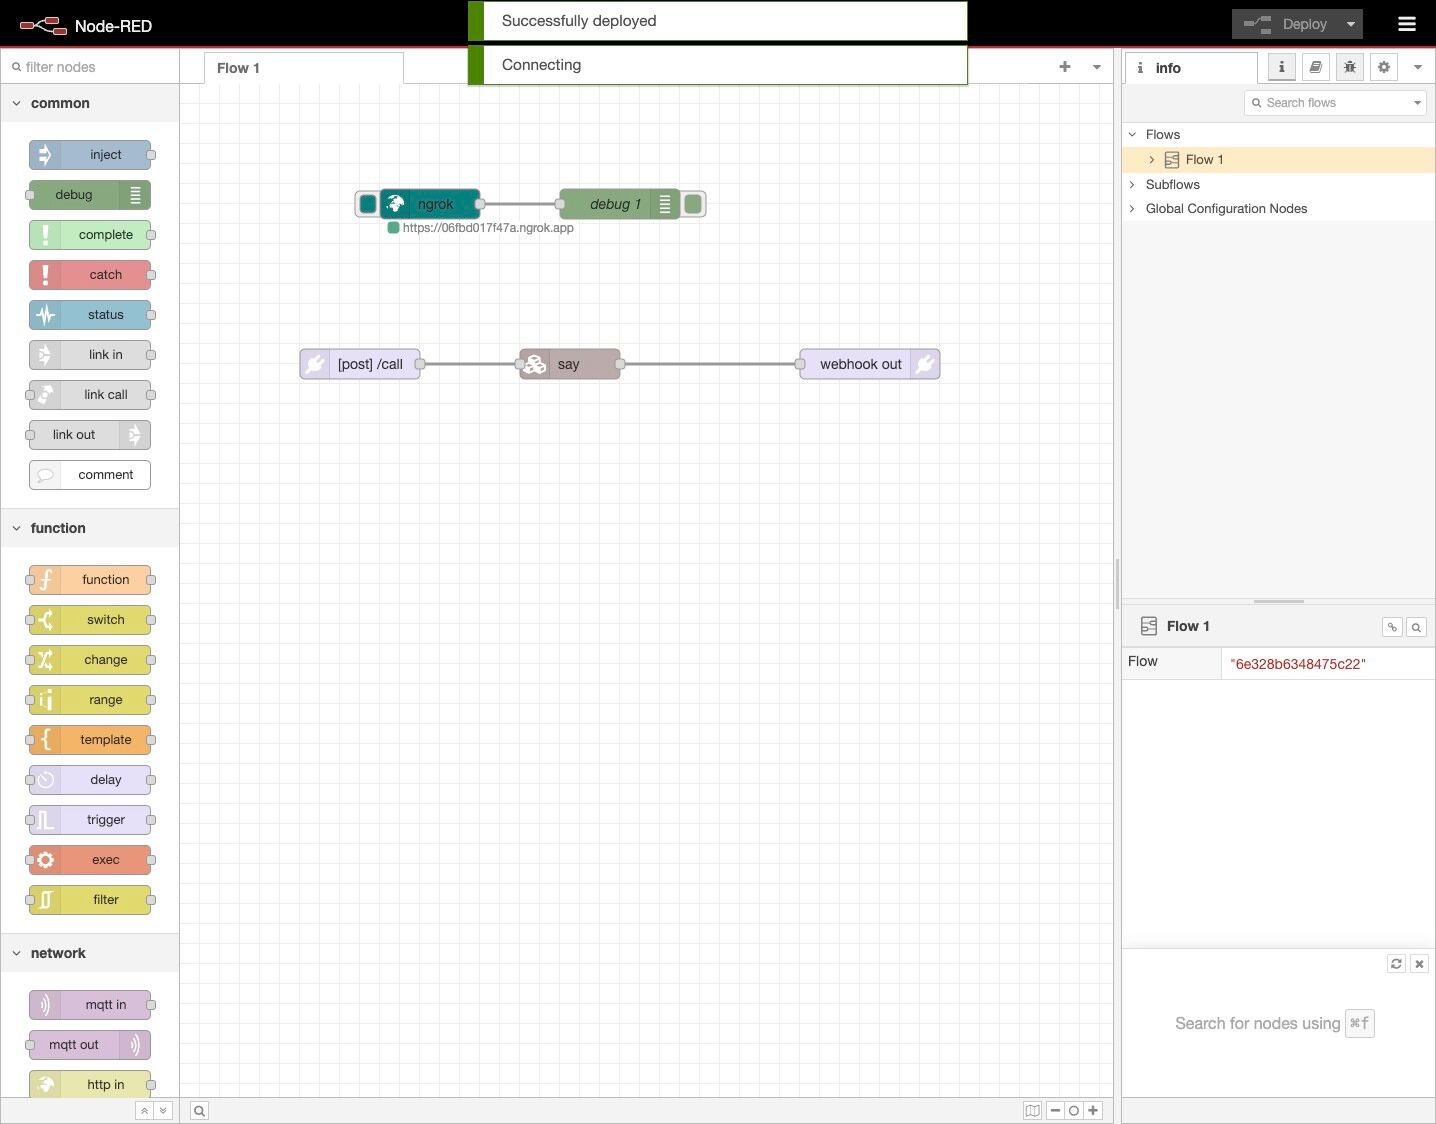The width and height of the screenshot is (1436, 1124).
Task: Toggle the navigator map view icon
Action: tap(1032, 1110)
